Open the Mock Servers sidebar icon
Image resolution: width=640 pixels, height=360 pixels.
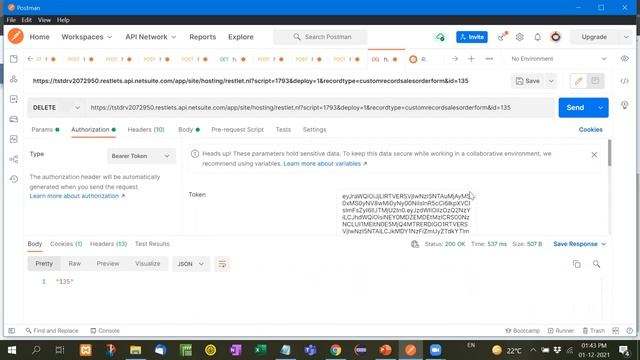13,119
